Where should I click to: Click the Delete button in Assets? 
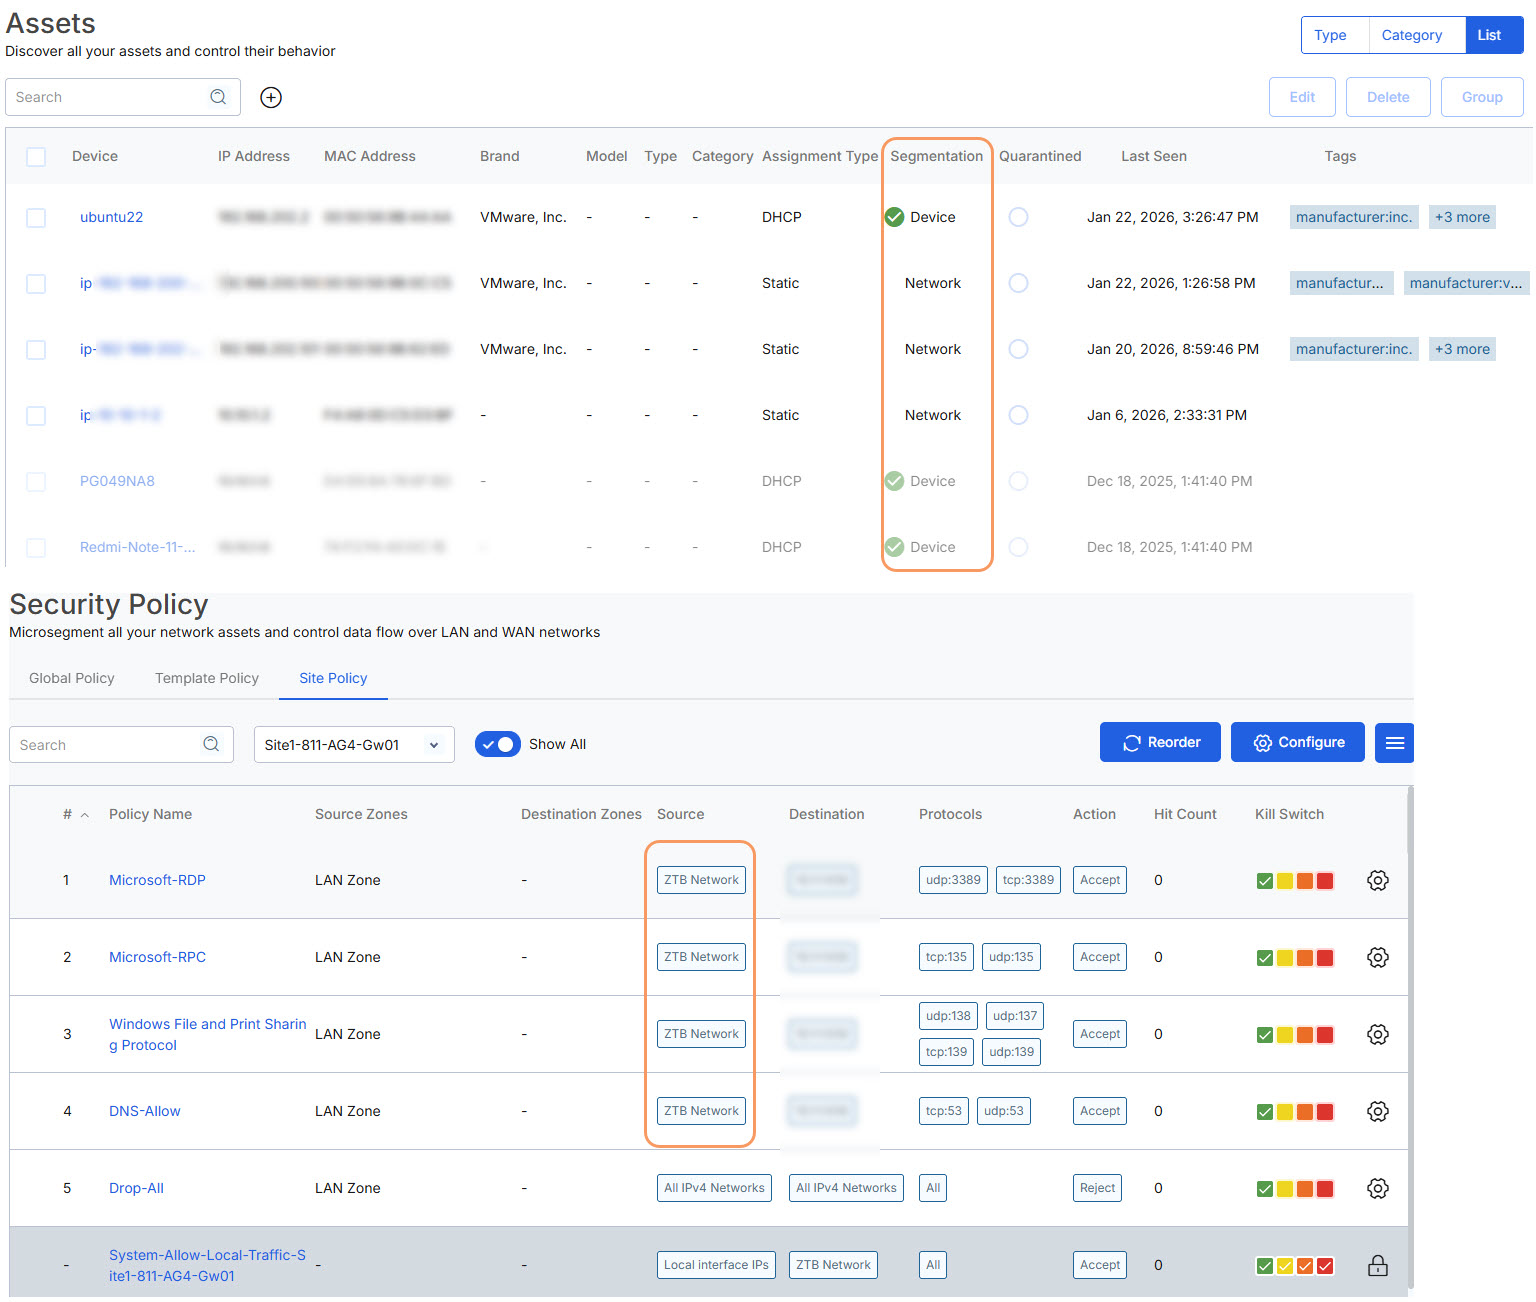click(x=1388, y=97)
